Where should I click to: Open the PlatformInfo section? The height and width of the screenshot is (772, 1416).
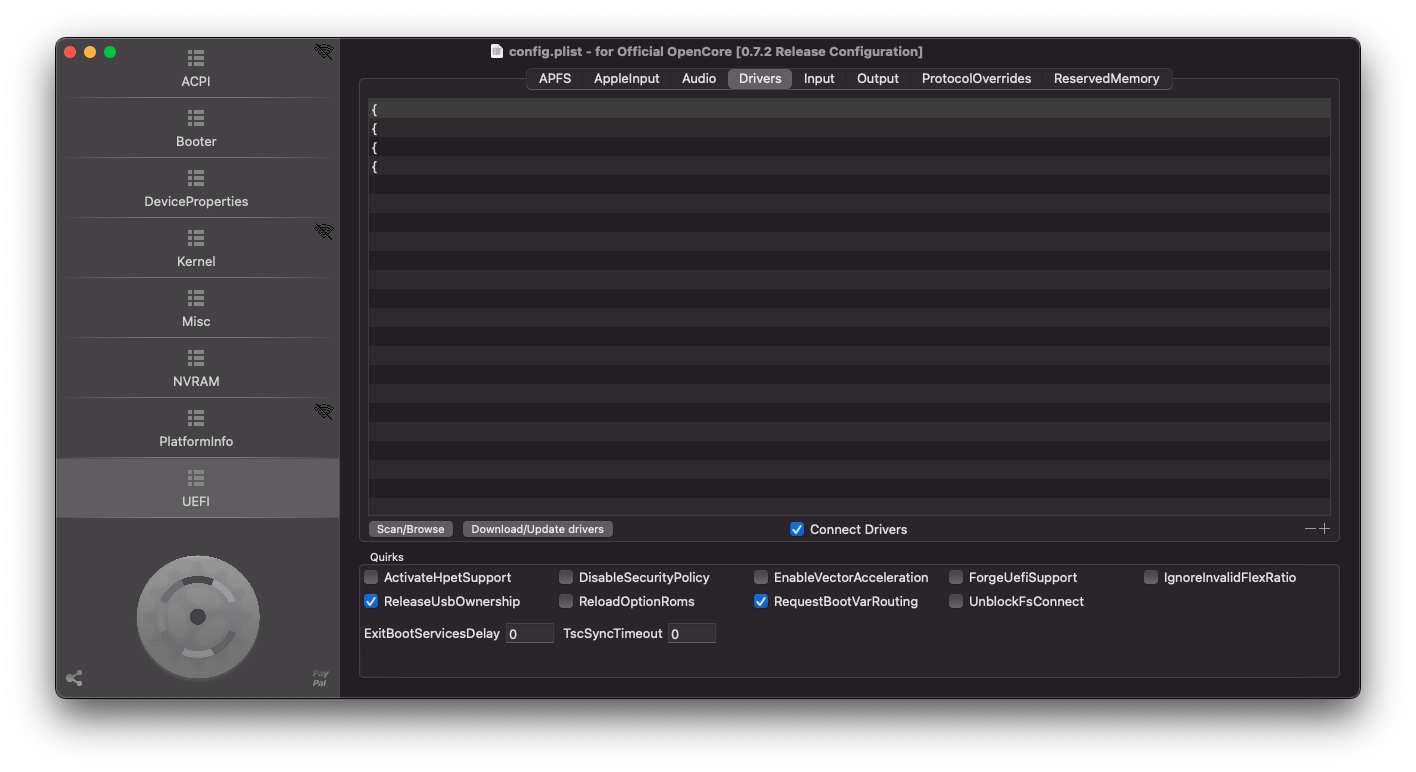coord(196,428)
